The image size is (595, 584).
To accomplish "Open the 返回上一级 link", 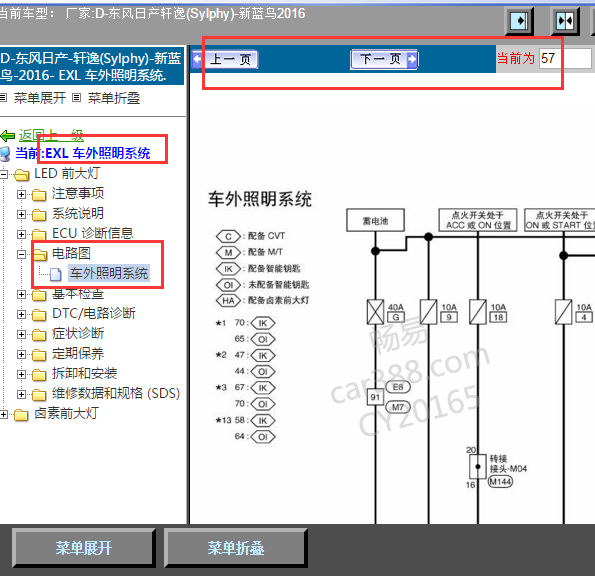I will click(x=51, y=135).
